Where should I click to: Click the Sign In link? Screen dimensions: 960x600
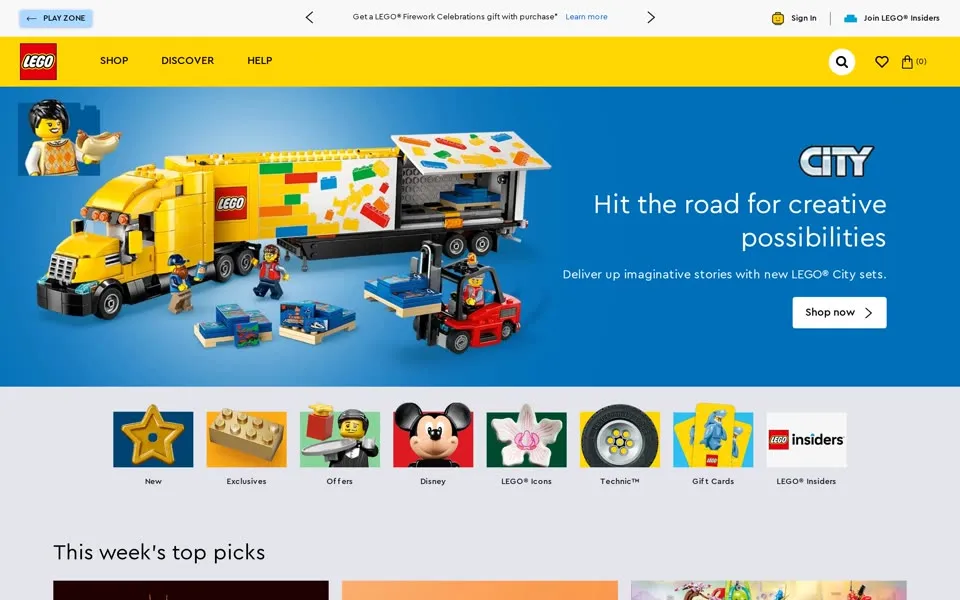pyautogui.click(x=803, y=18)
